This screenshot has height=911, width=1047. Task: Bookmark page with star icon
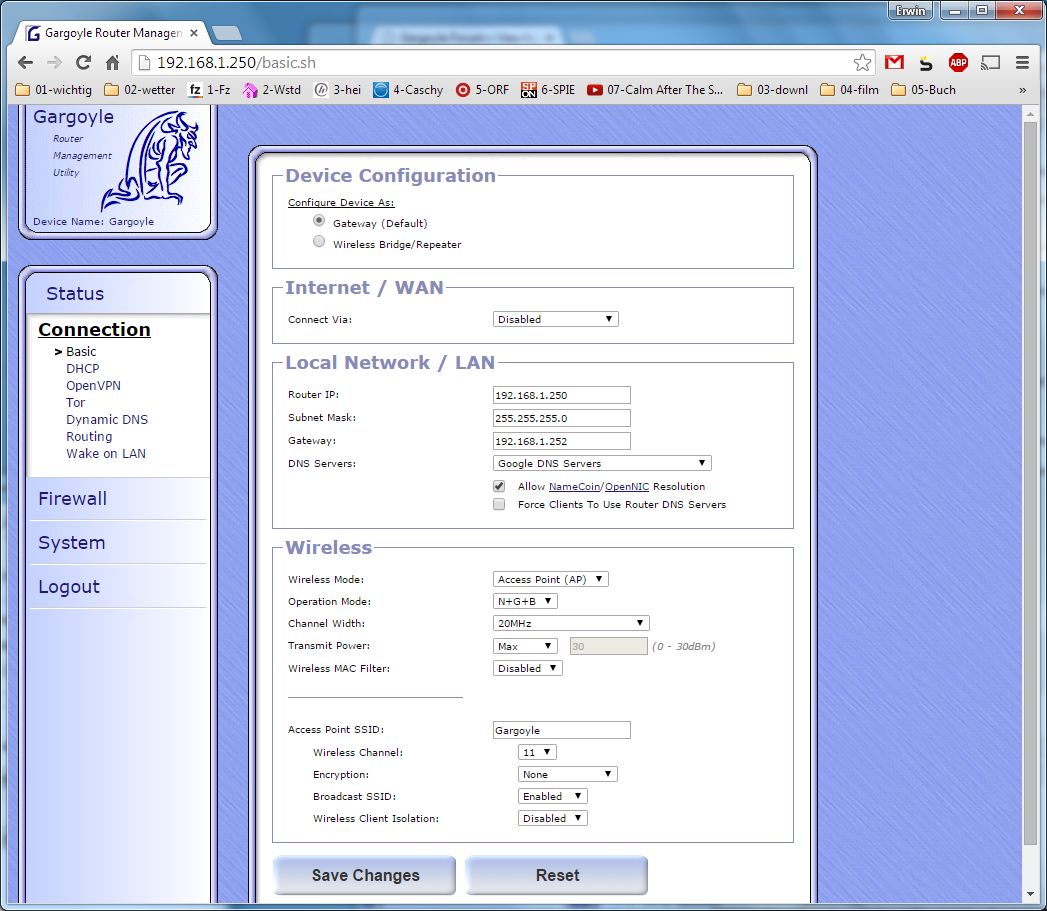862,62
